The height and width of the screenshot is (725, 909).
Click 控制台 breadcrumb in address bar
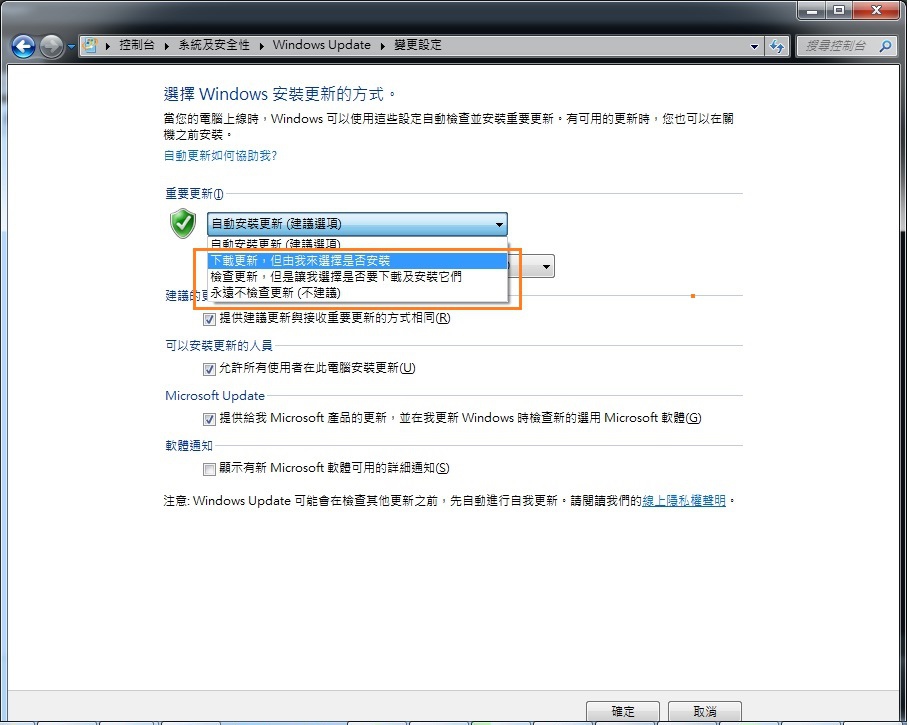click(x=137, y=45)
